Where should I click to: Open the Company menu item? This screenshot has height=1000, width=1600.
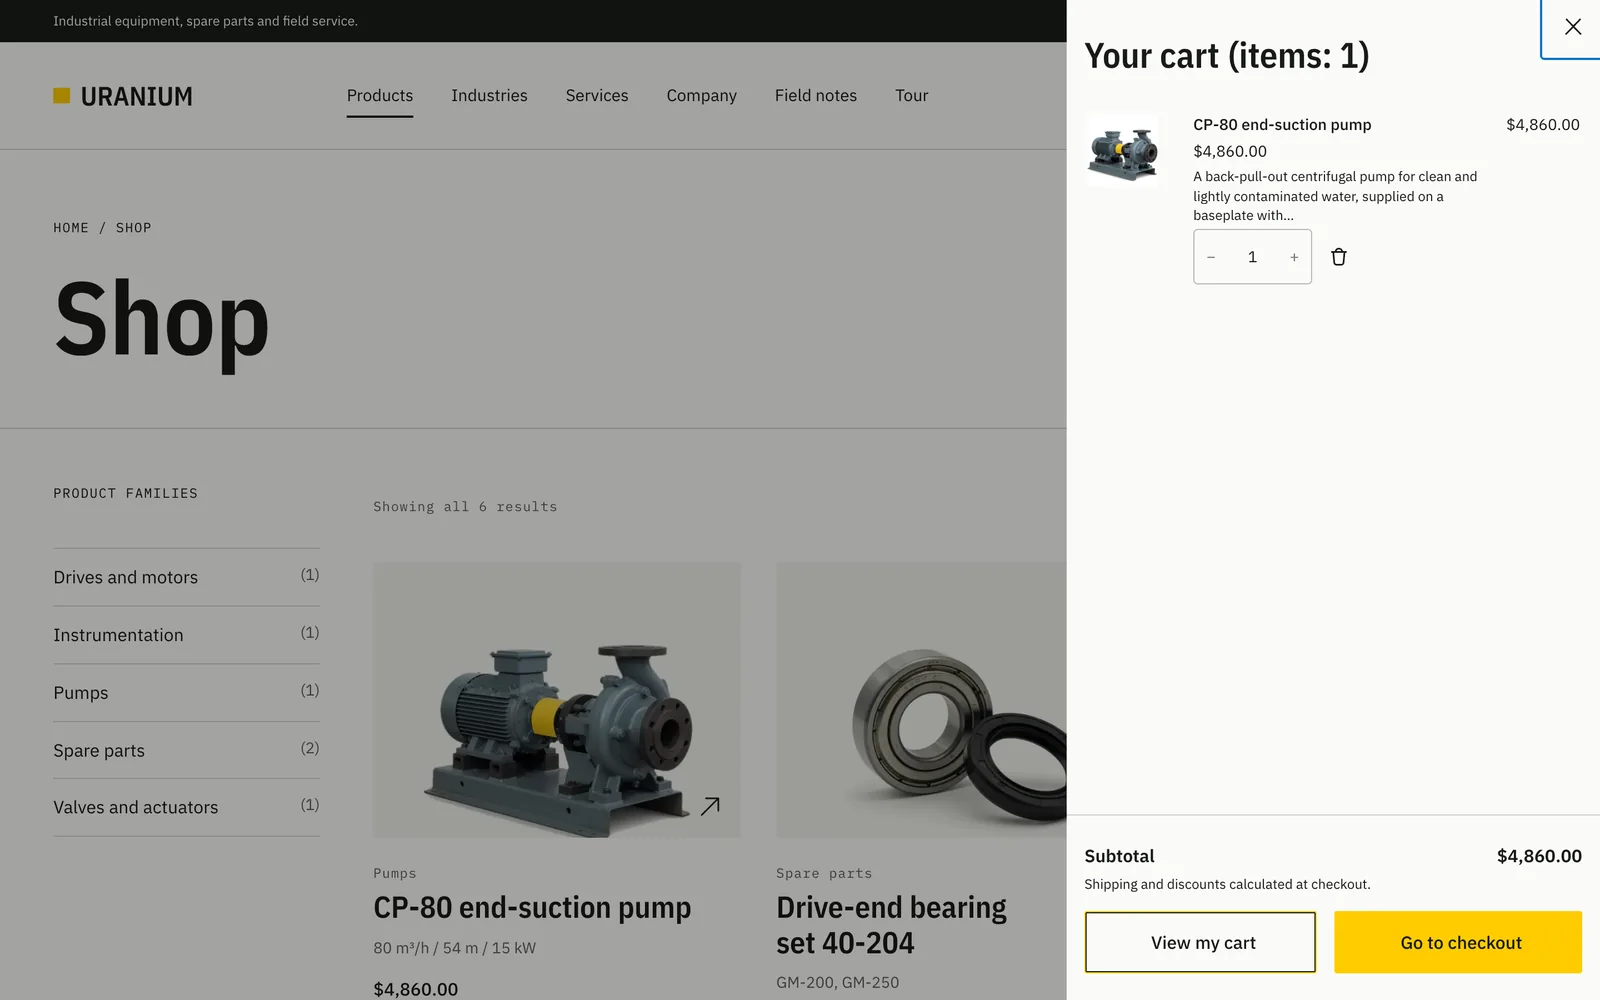tap(702, 96)
